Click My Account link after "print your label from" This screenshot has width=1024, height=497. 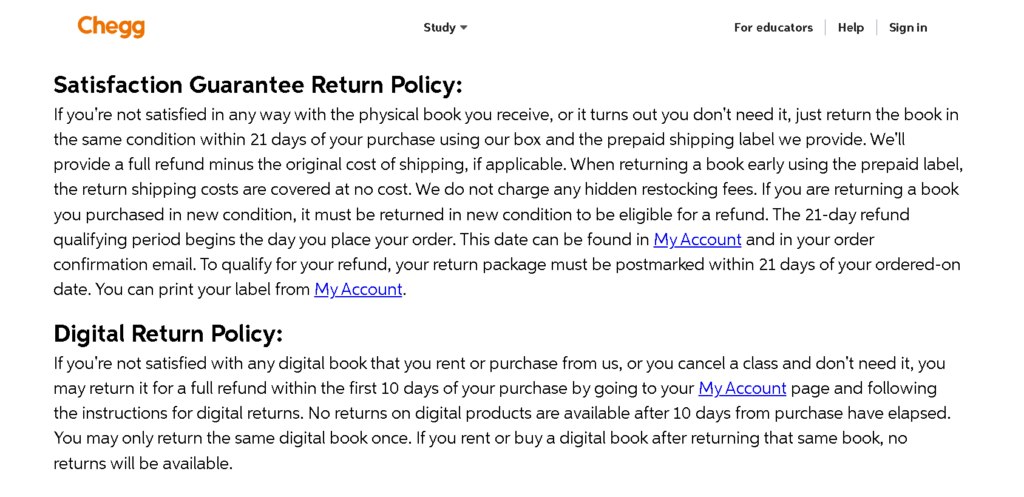coord(358,290)
